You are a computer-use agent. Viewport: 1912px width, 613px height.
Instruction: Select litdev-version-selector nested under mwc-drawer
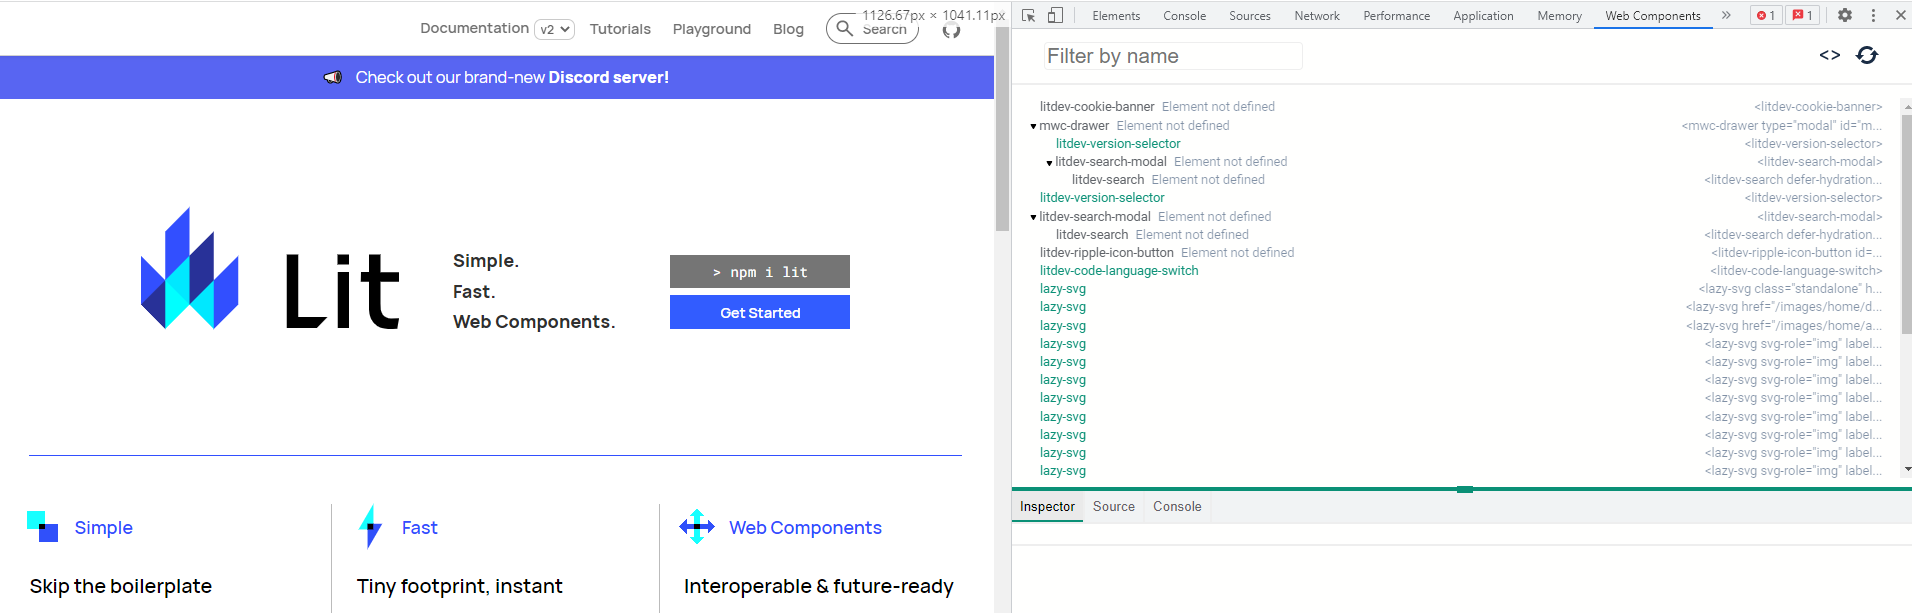click(1118, 144)
